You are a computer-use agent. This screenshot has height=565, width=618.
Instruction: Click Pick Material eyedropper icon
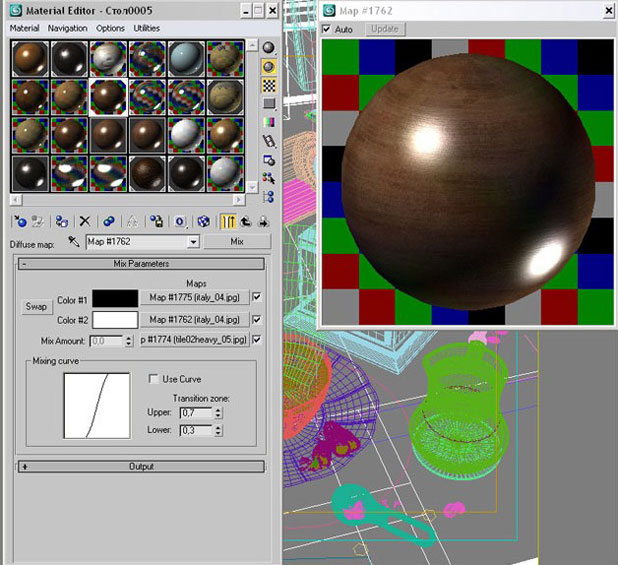(73, 241)
